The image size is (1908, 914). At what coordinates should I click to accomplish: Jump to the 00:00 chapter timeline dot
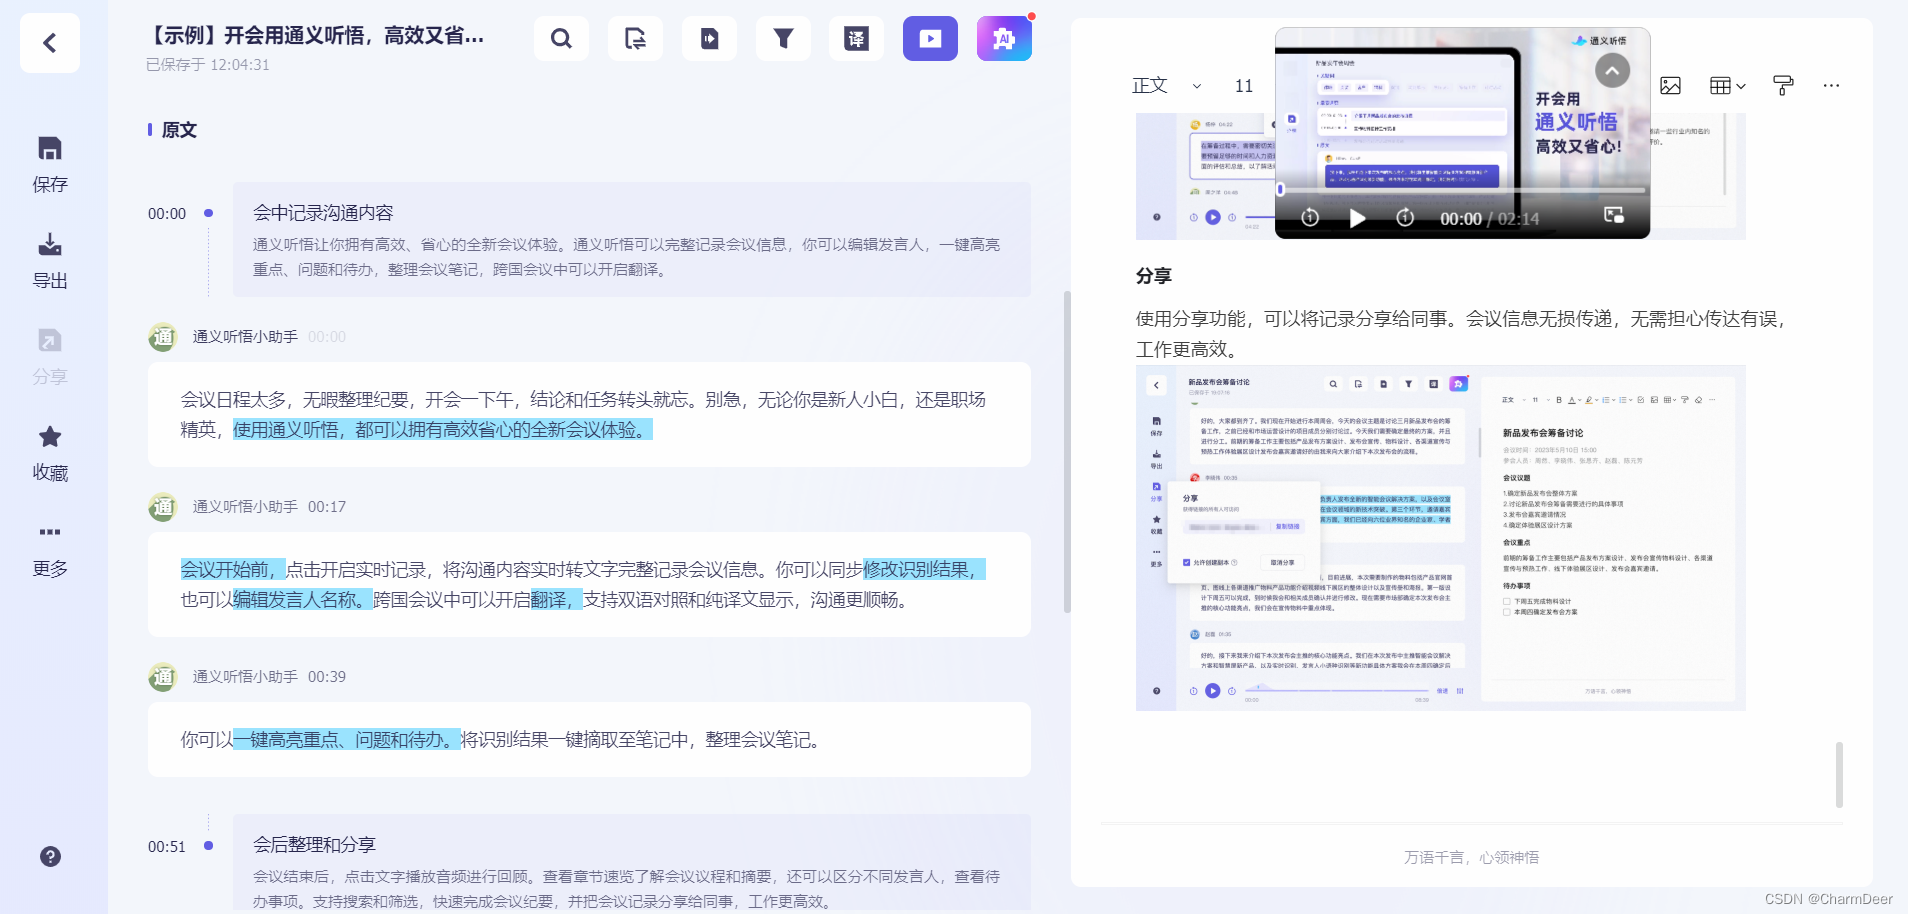pos(208,213)
